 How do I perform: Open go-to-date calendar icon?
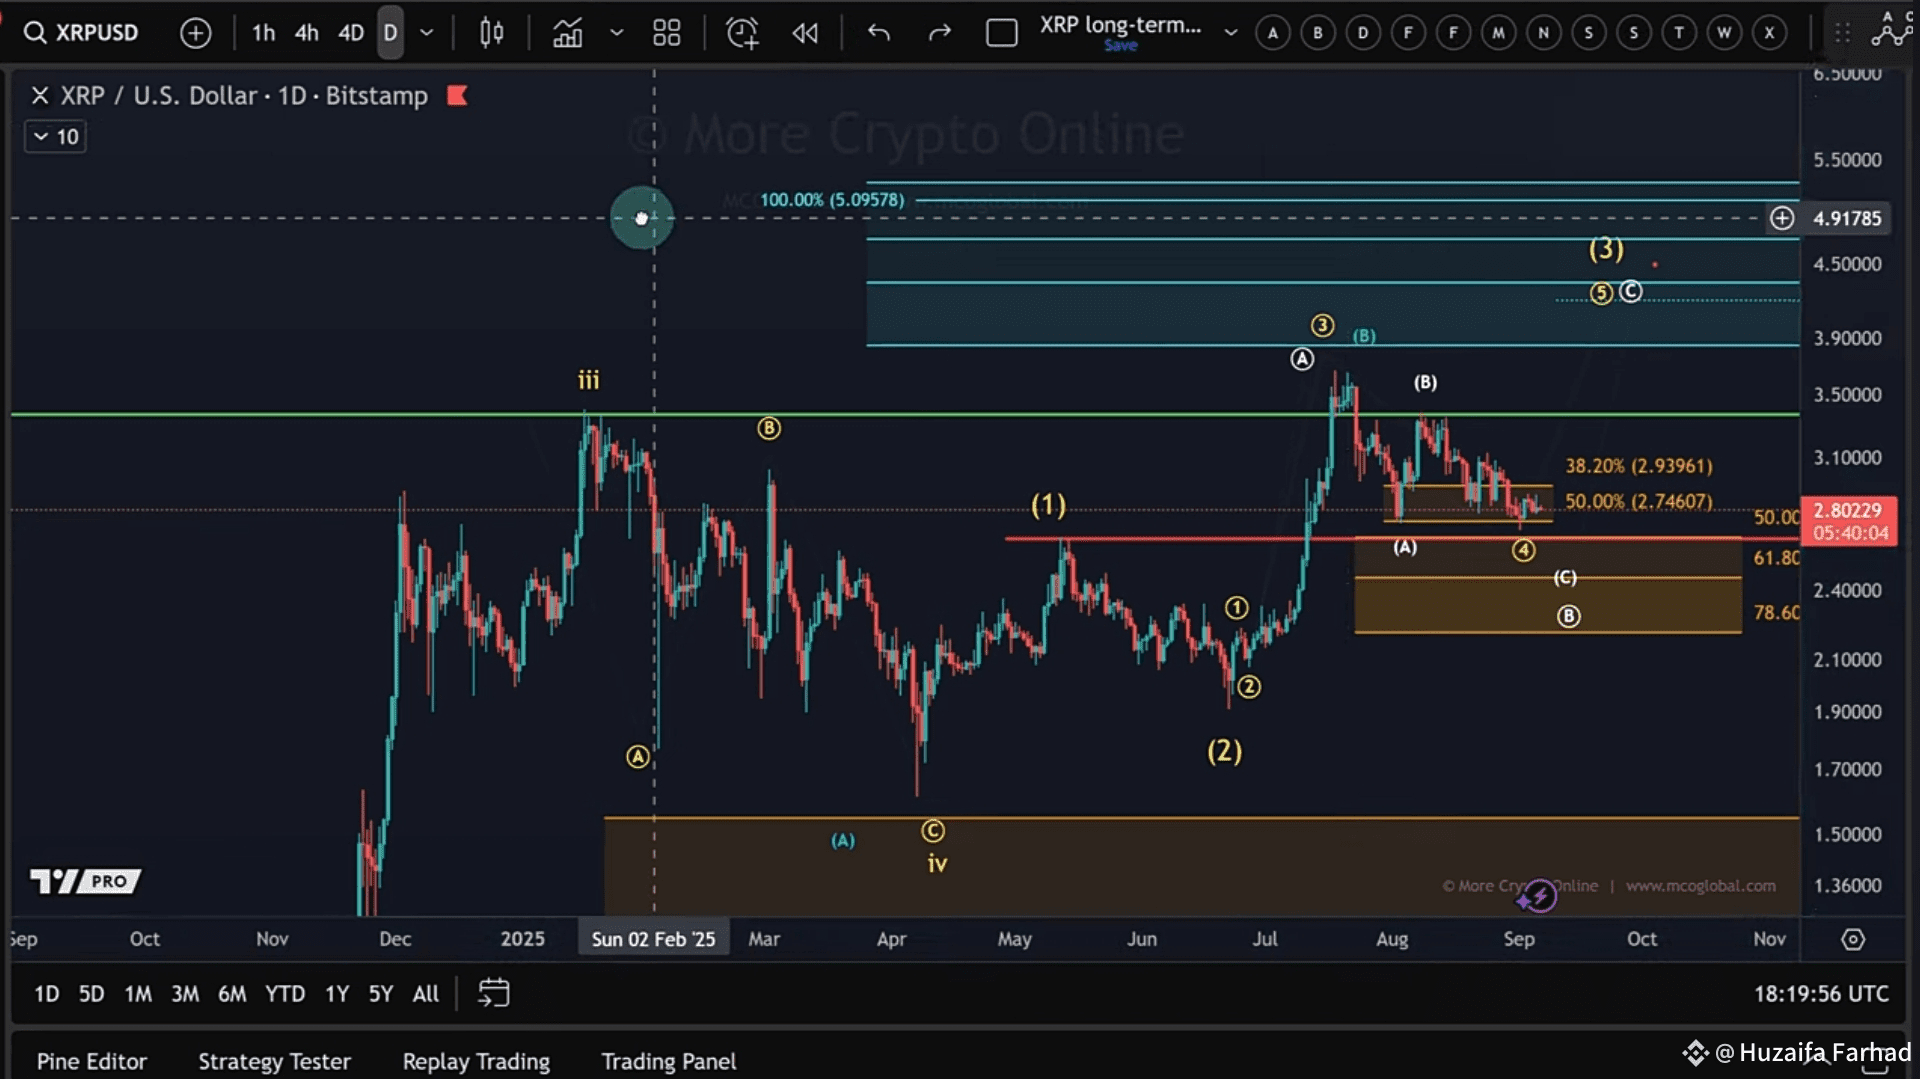coord(493,993)
